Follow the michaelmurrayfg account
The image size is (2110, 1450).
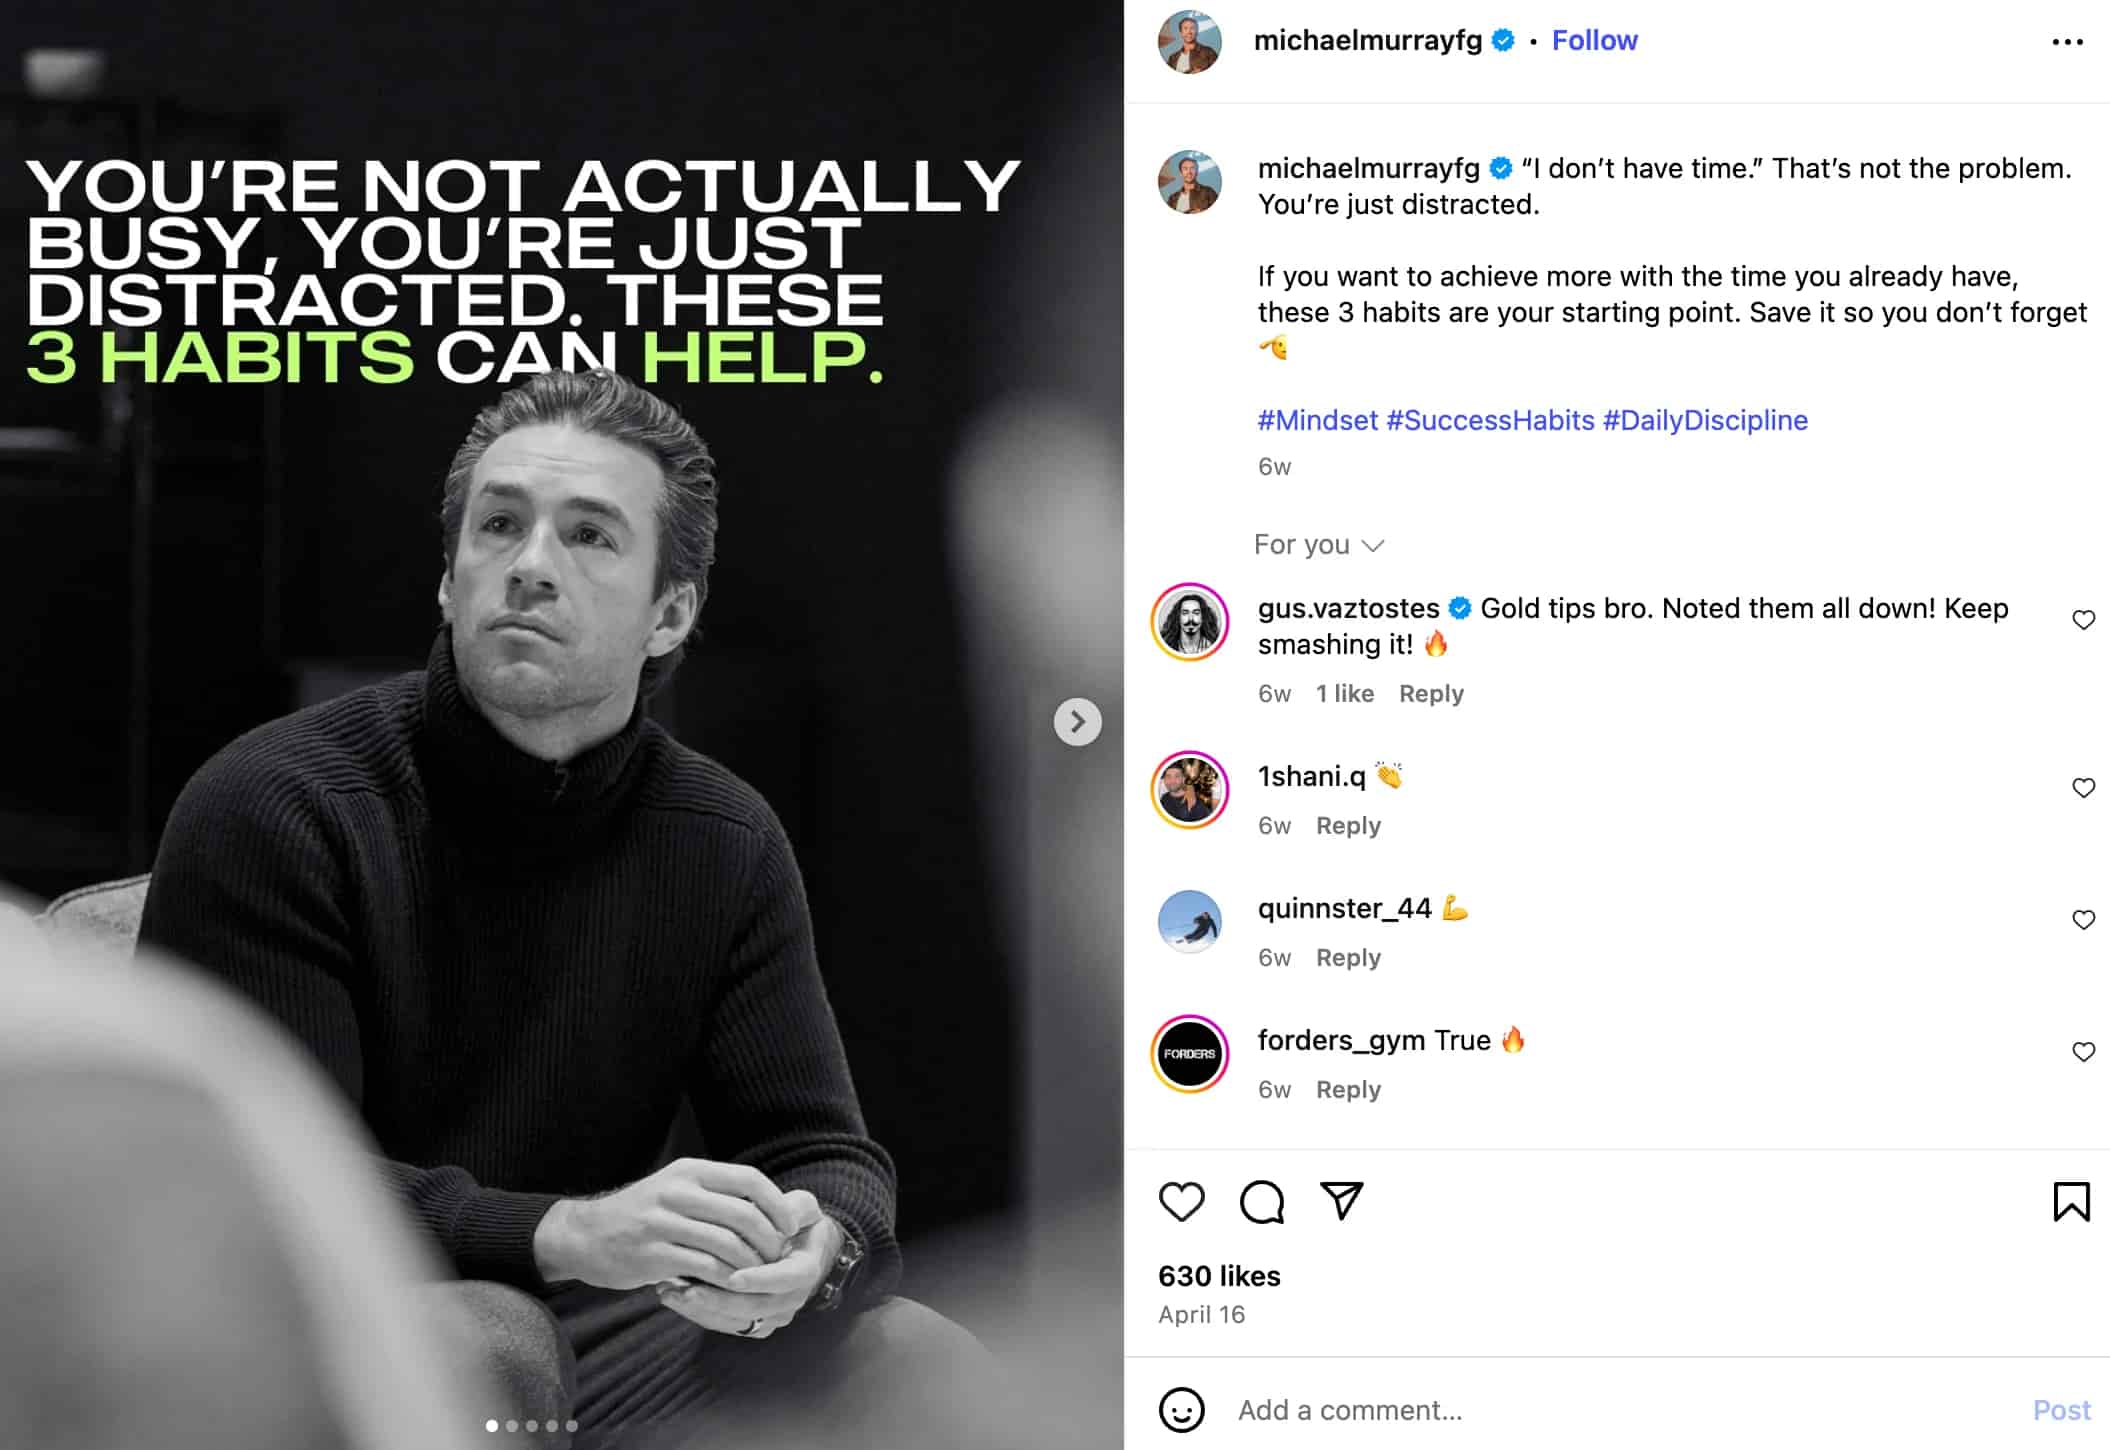tap(1594, 40)
